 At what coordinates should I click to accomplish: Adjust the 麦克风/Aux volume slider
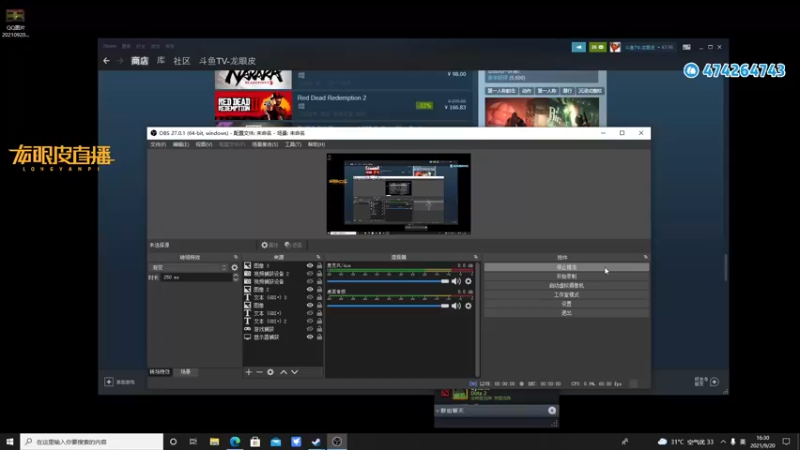(x=388, y=281)
